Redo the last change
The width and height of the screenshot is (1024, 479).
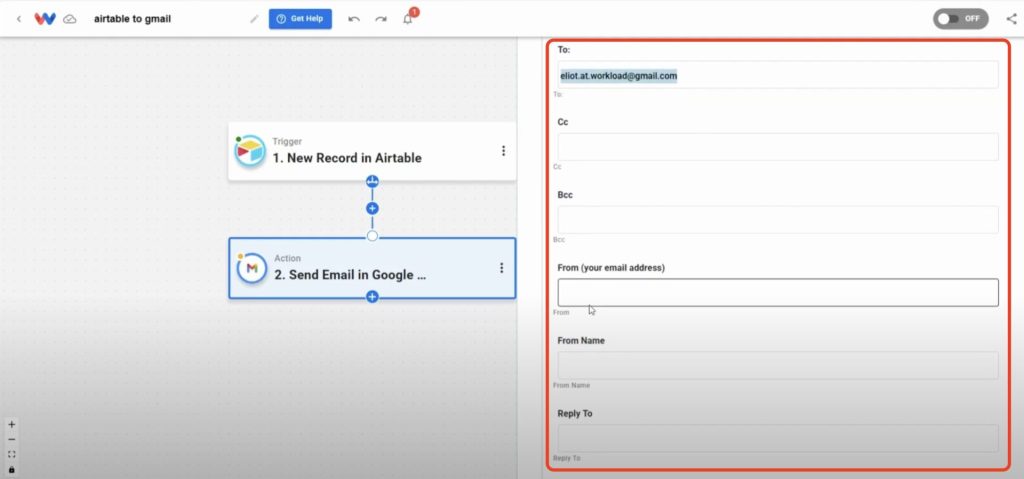[x=381, y=19]
